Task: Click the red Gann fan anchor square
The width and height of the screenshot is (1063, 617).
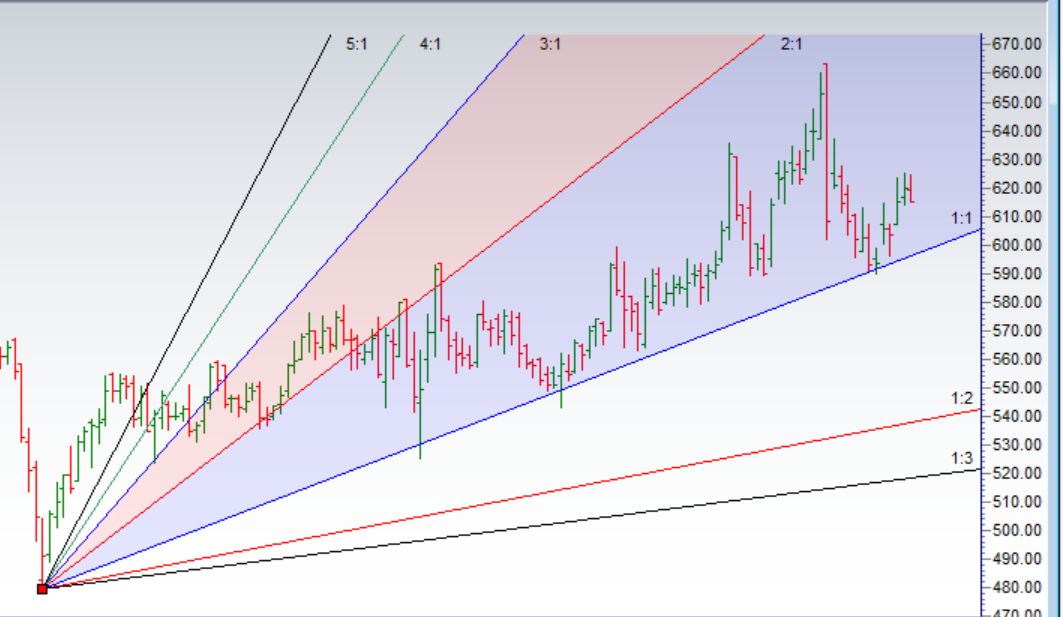Action: (x=42, y=589)
